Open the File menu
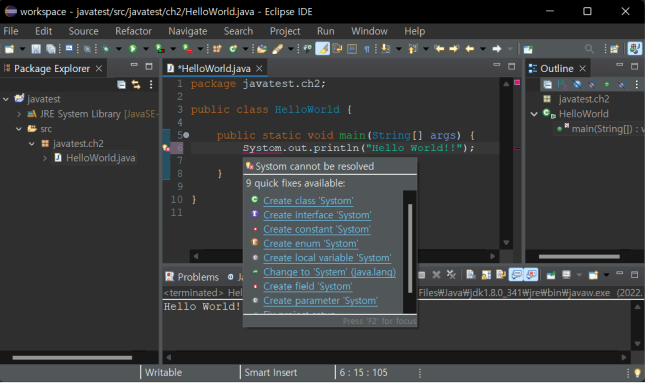 point(11,31)
